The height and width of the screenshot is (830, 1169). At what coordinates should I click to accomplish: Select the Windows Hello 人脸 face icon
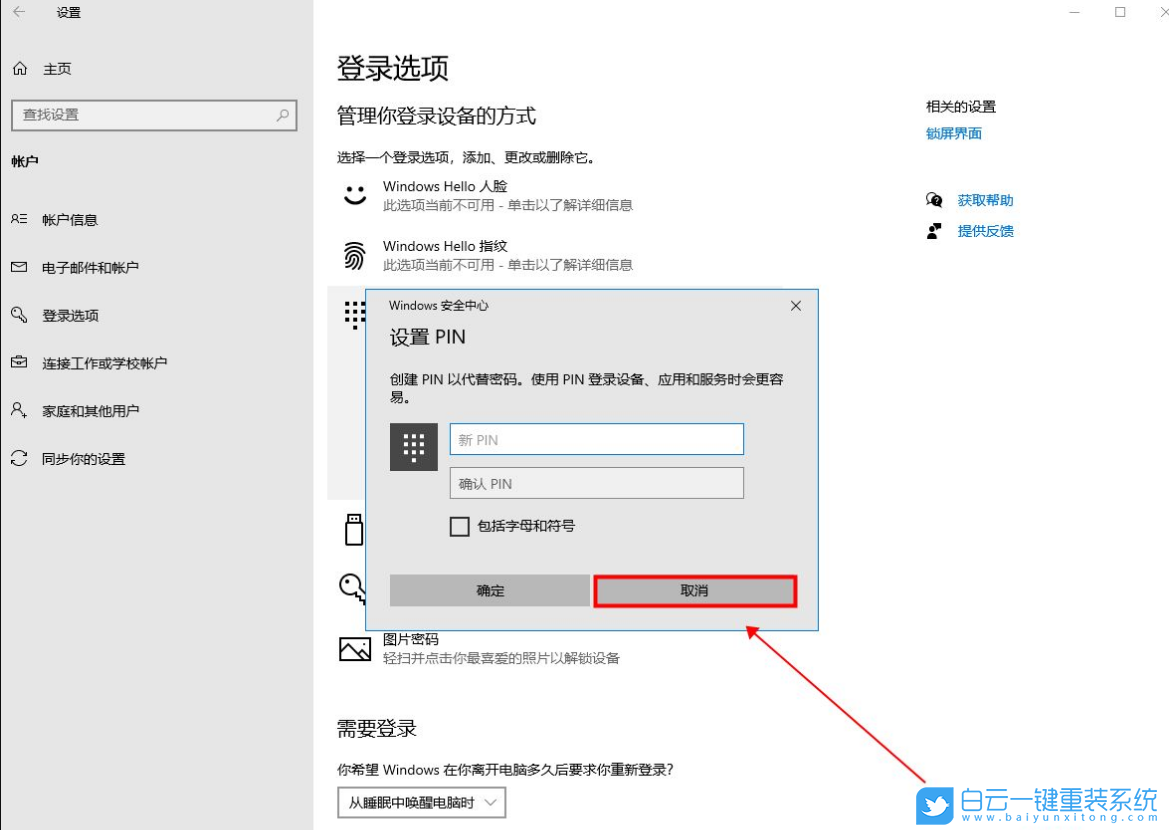pyautogui.click(x=355, y=194)
